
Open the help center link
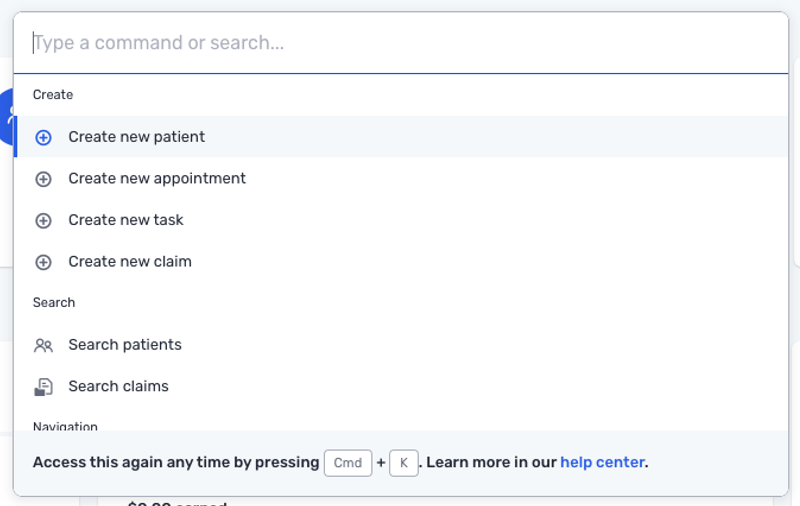click(x=603, y=462)
